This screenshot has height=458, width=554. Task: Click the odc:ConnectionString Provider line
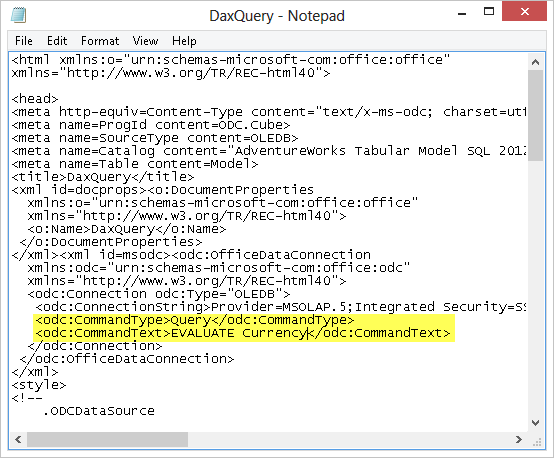coord(281,307)
